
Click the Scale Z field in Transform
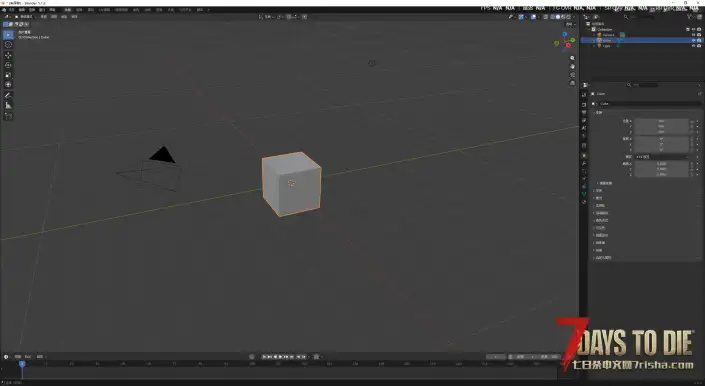coord(661,174)
